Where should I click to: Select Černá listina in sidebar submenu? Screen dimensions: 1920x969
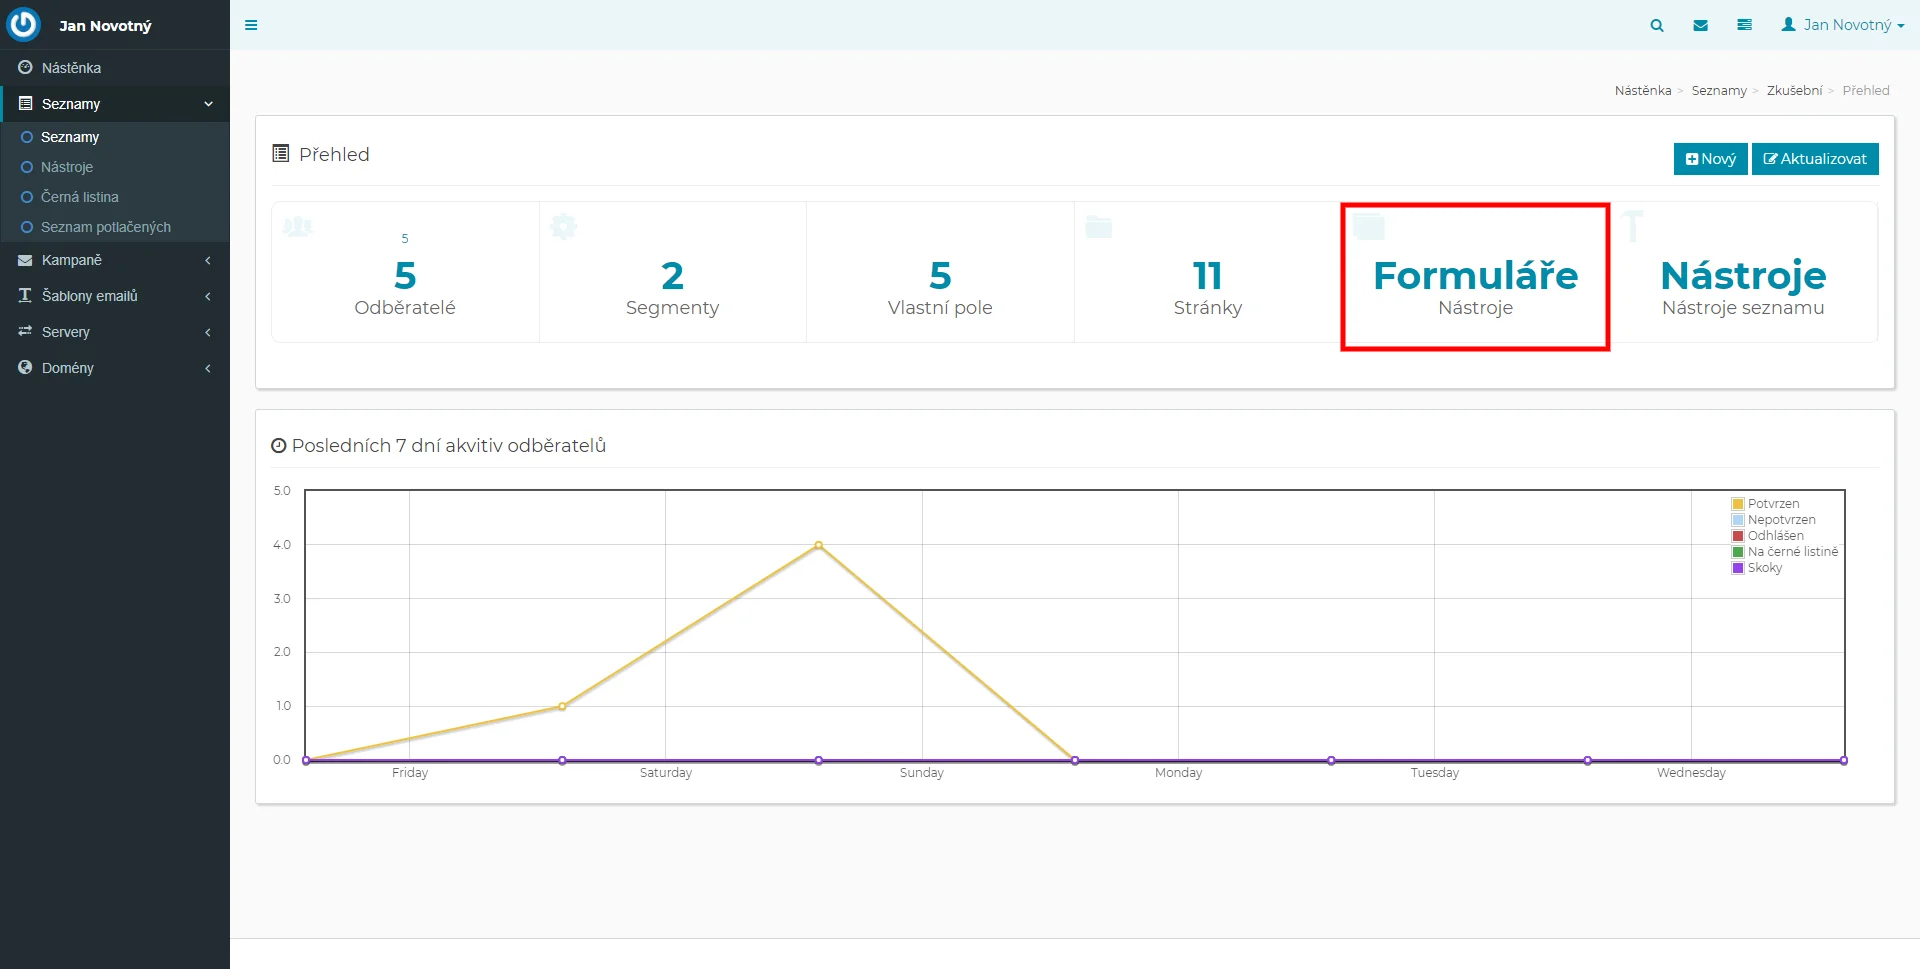[79, 197]
